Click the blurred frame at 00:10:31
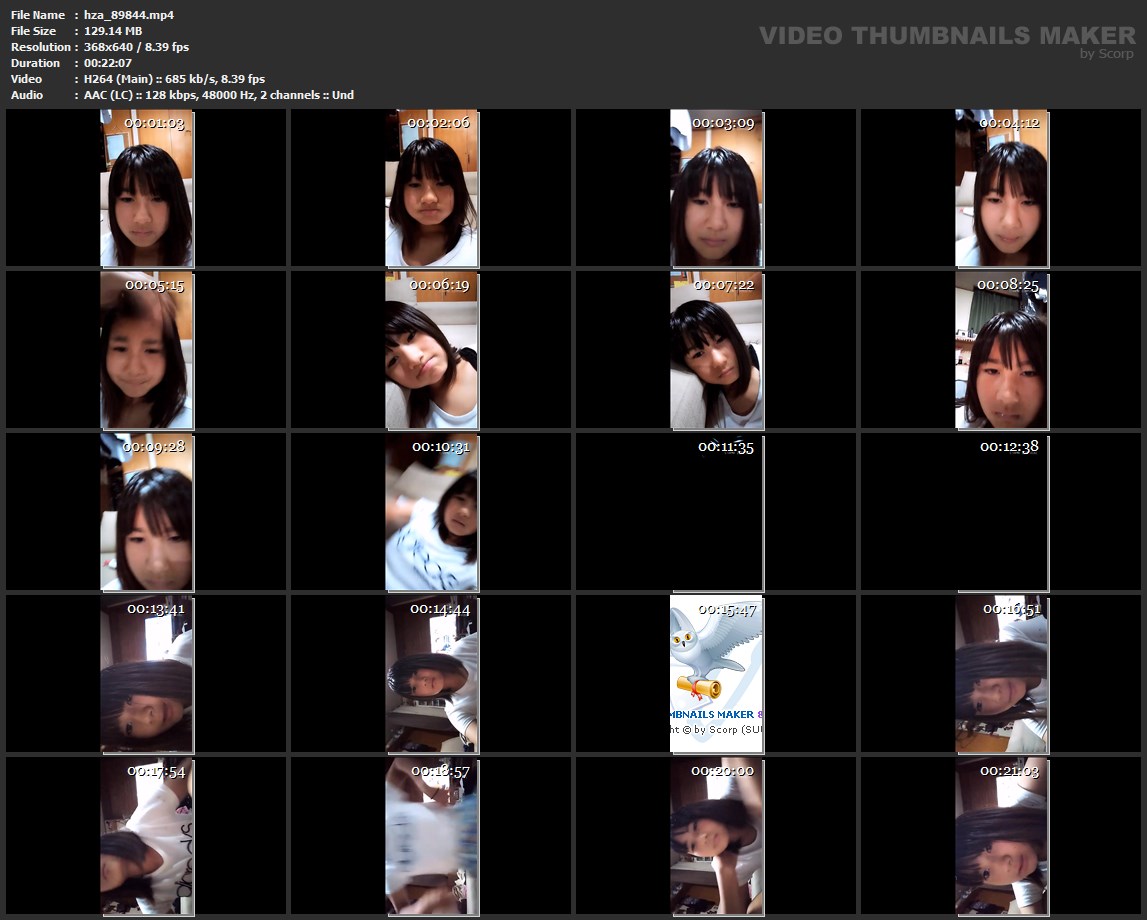The image size is (1147, 920). [431, 512]
